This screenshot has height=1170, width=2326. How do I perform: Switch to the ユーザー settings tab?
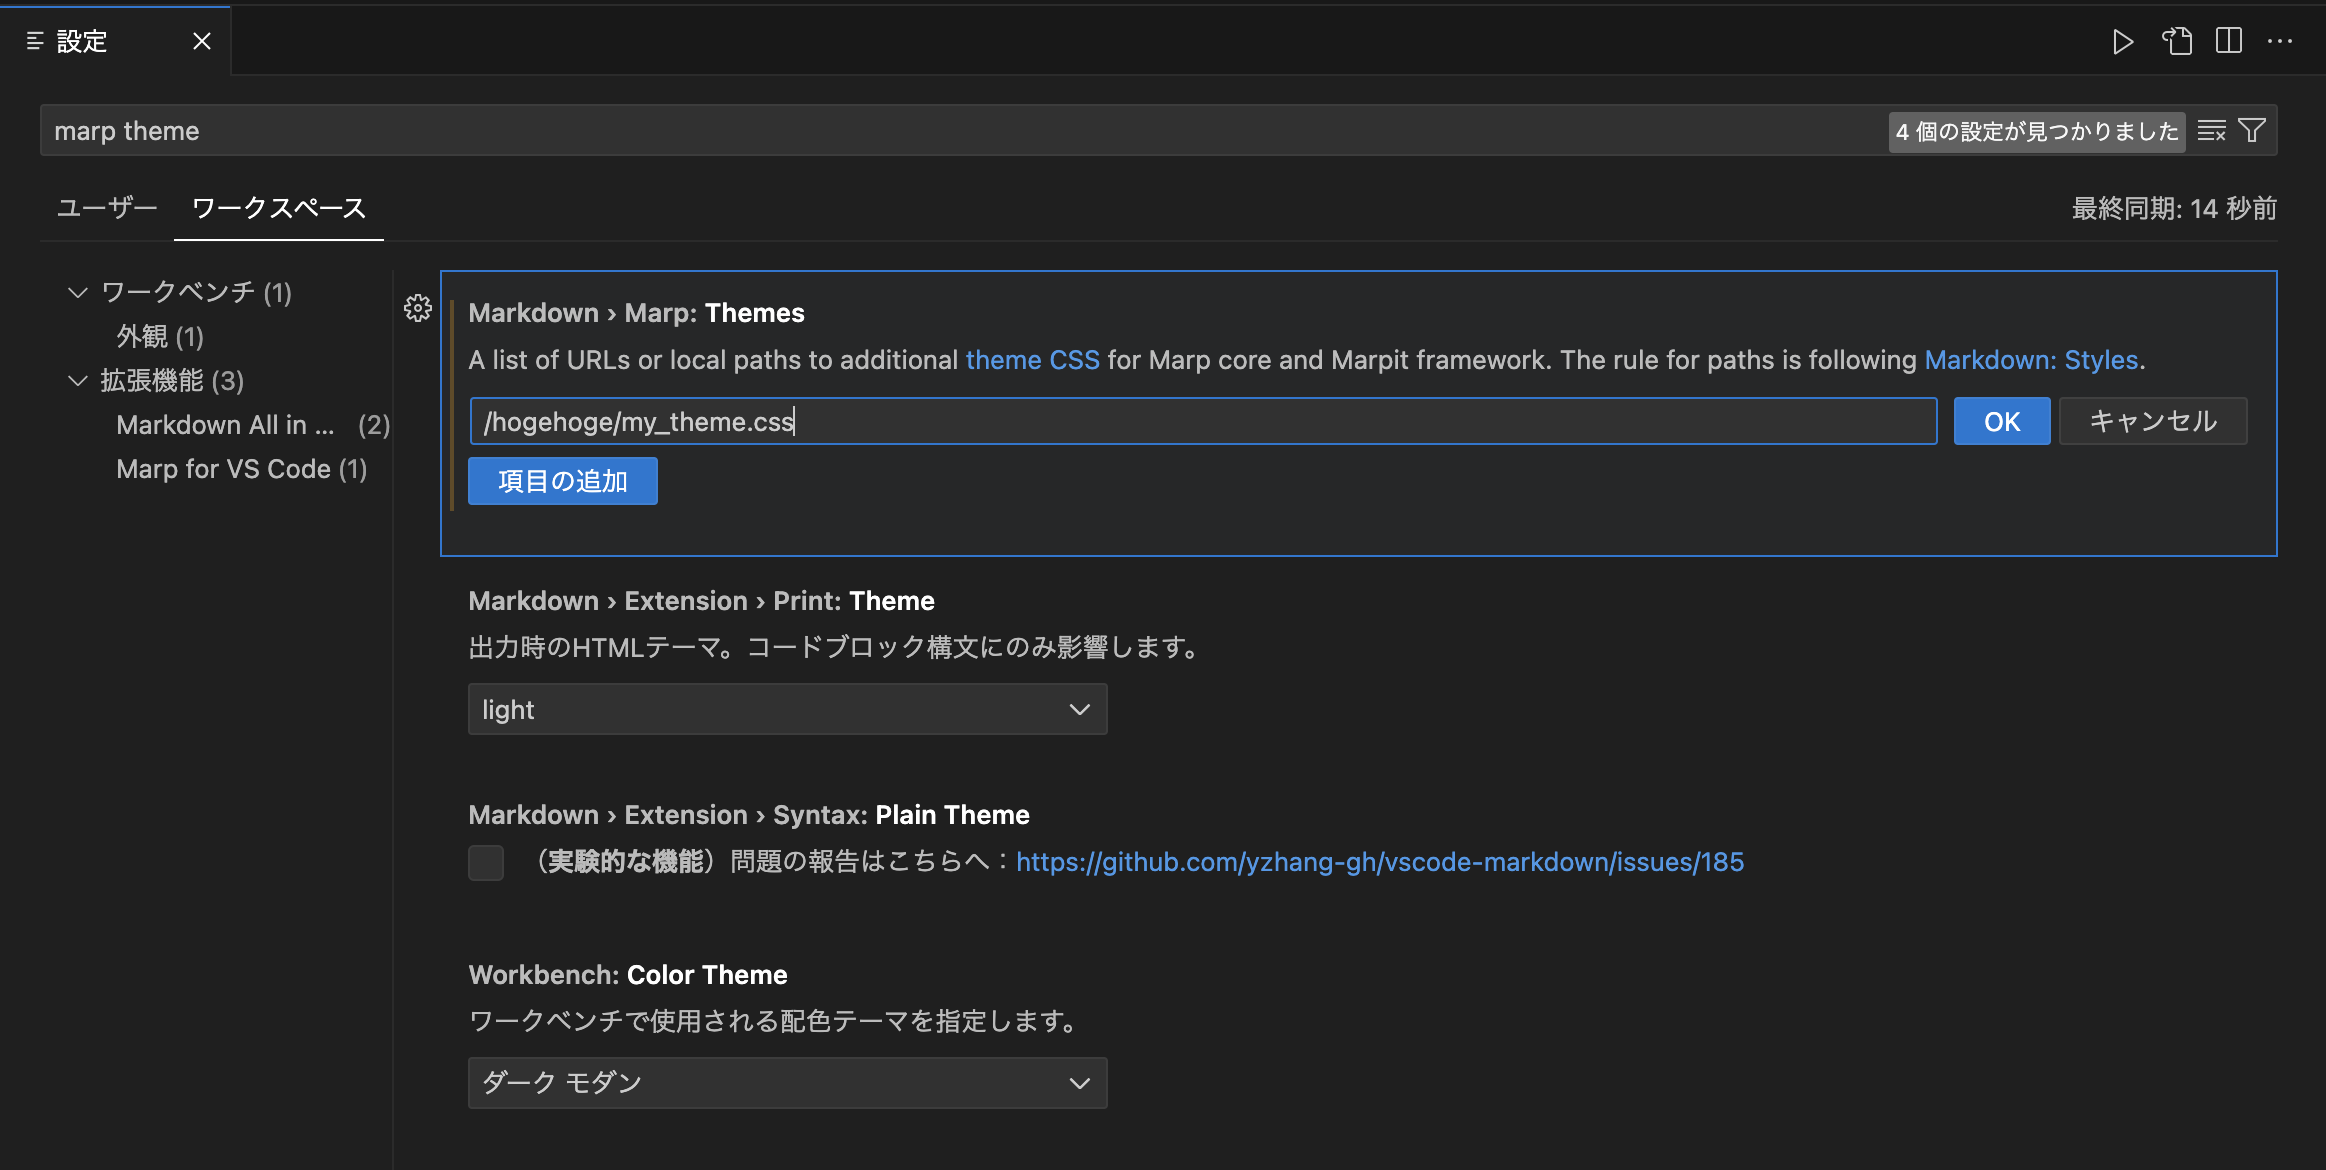click(106, 208)
